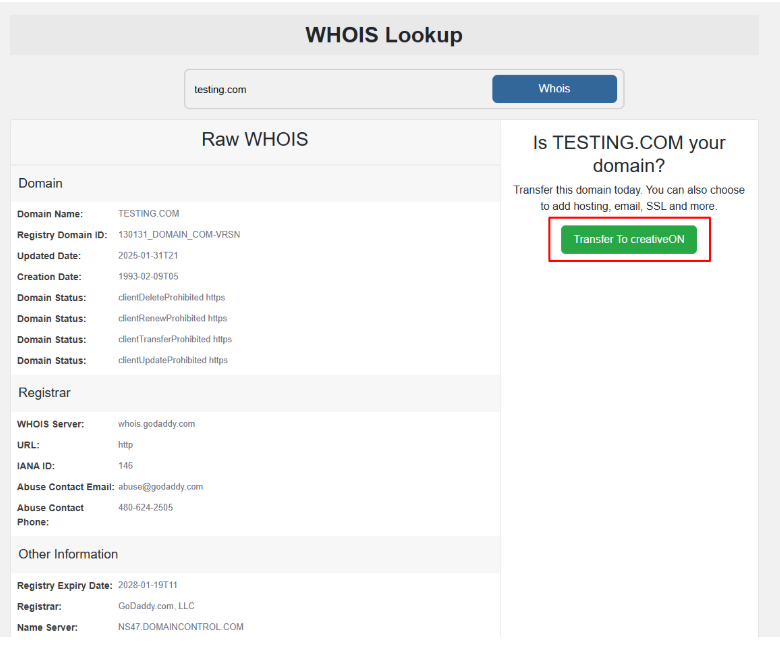Click the GoDaddy.com, LLC registrar value

(155, 606)
